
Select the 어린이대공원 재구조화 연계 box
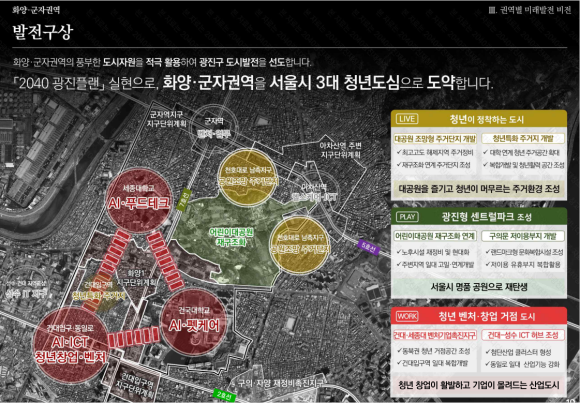click(x=435, y=236)
